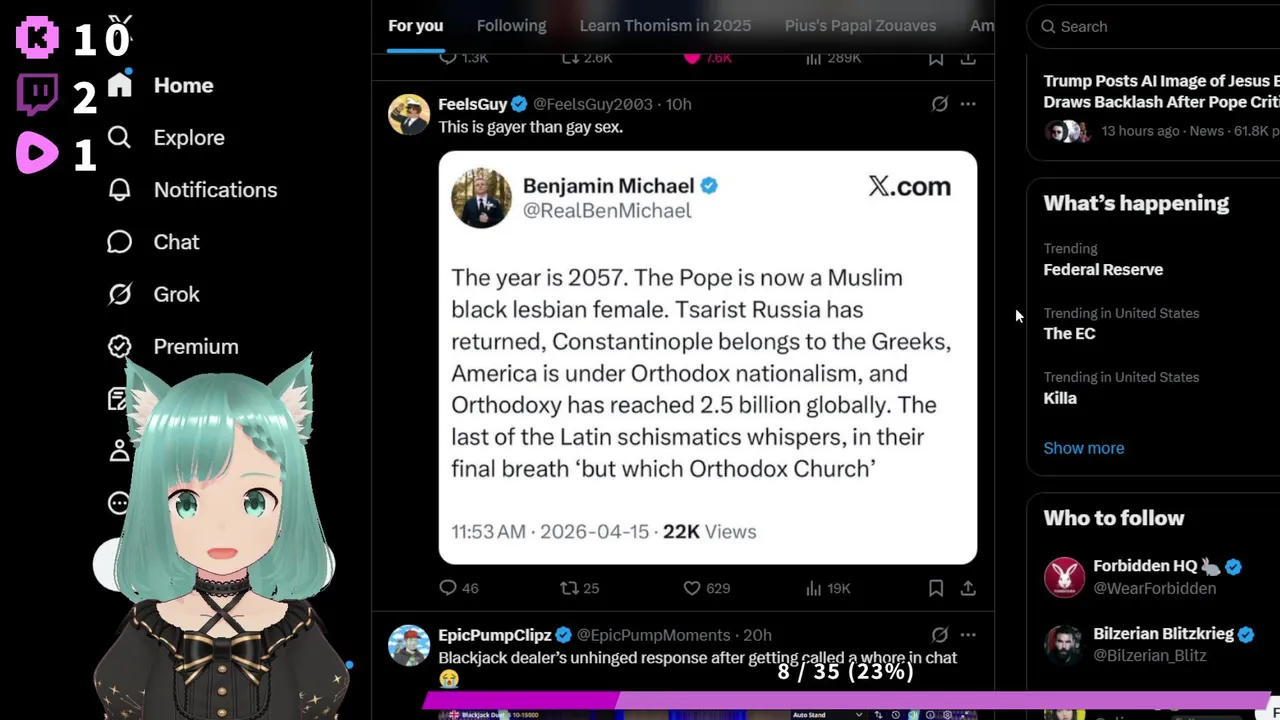Screen dimensions: 1280x720
Task: Click the Search input field
Action: point(1160,27)
